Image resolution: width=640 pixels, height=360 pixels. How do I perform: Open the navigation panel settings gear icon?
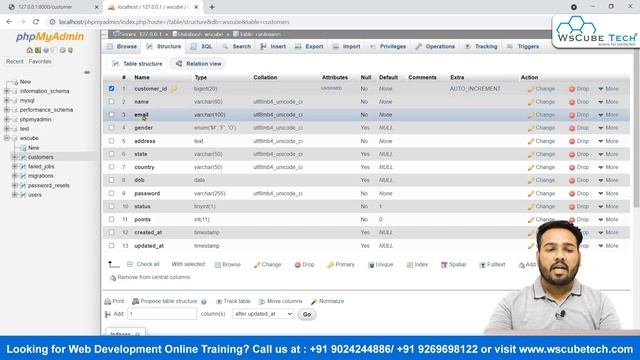[62, 50]
